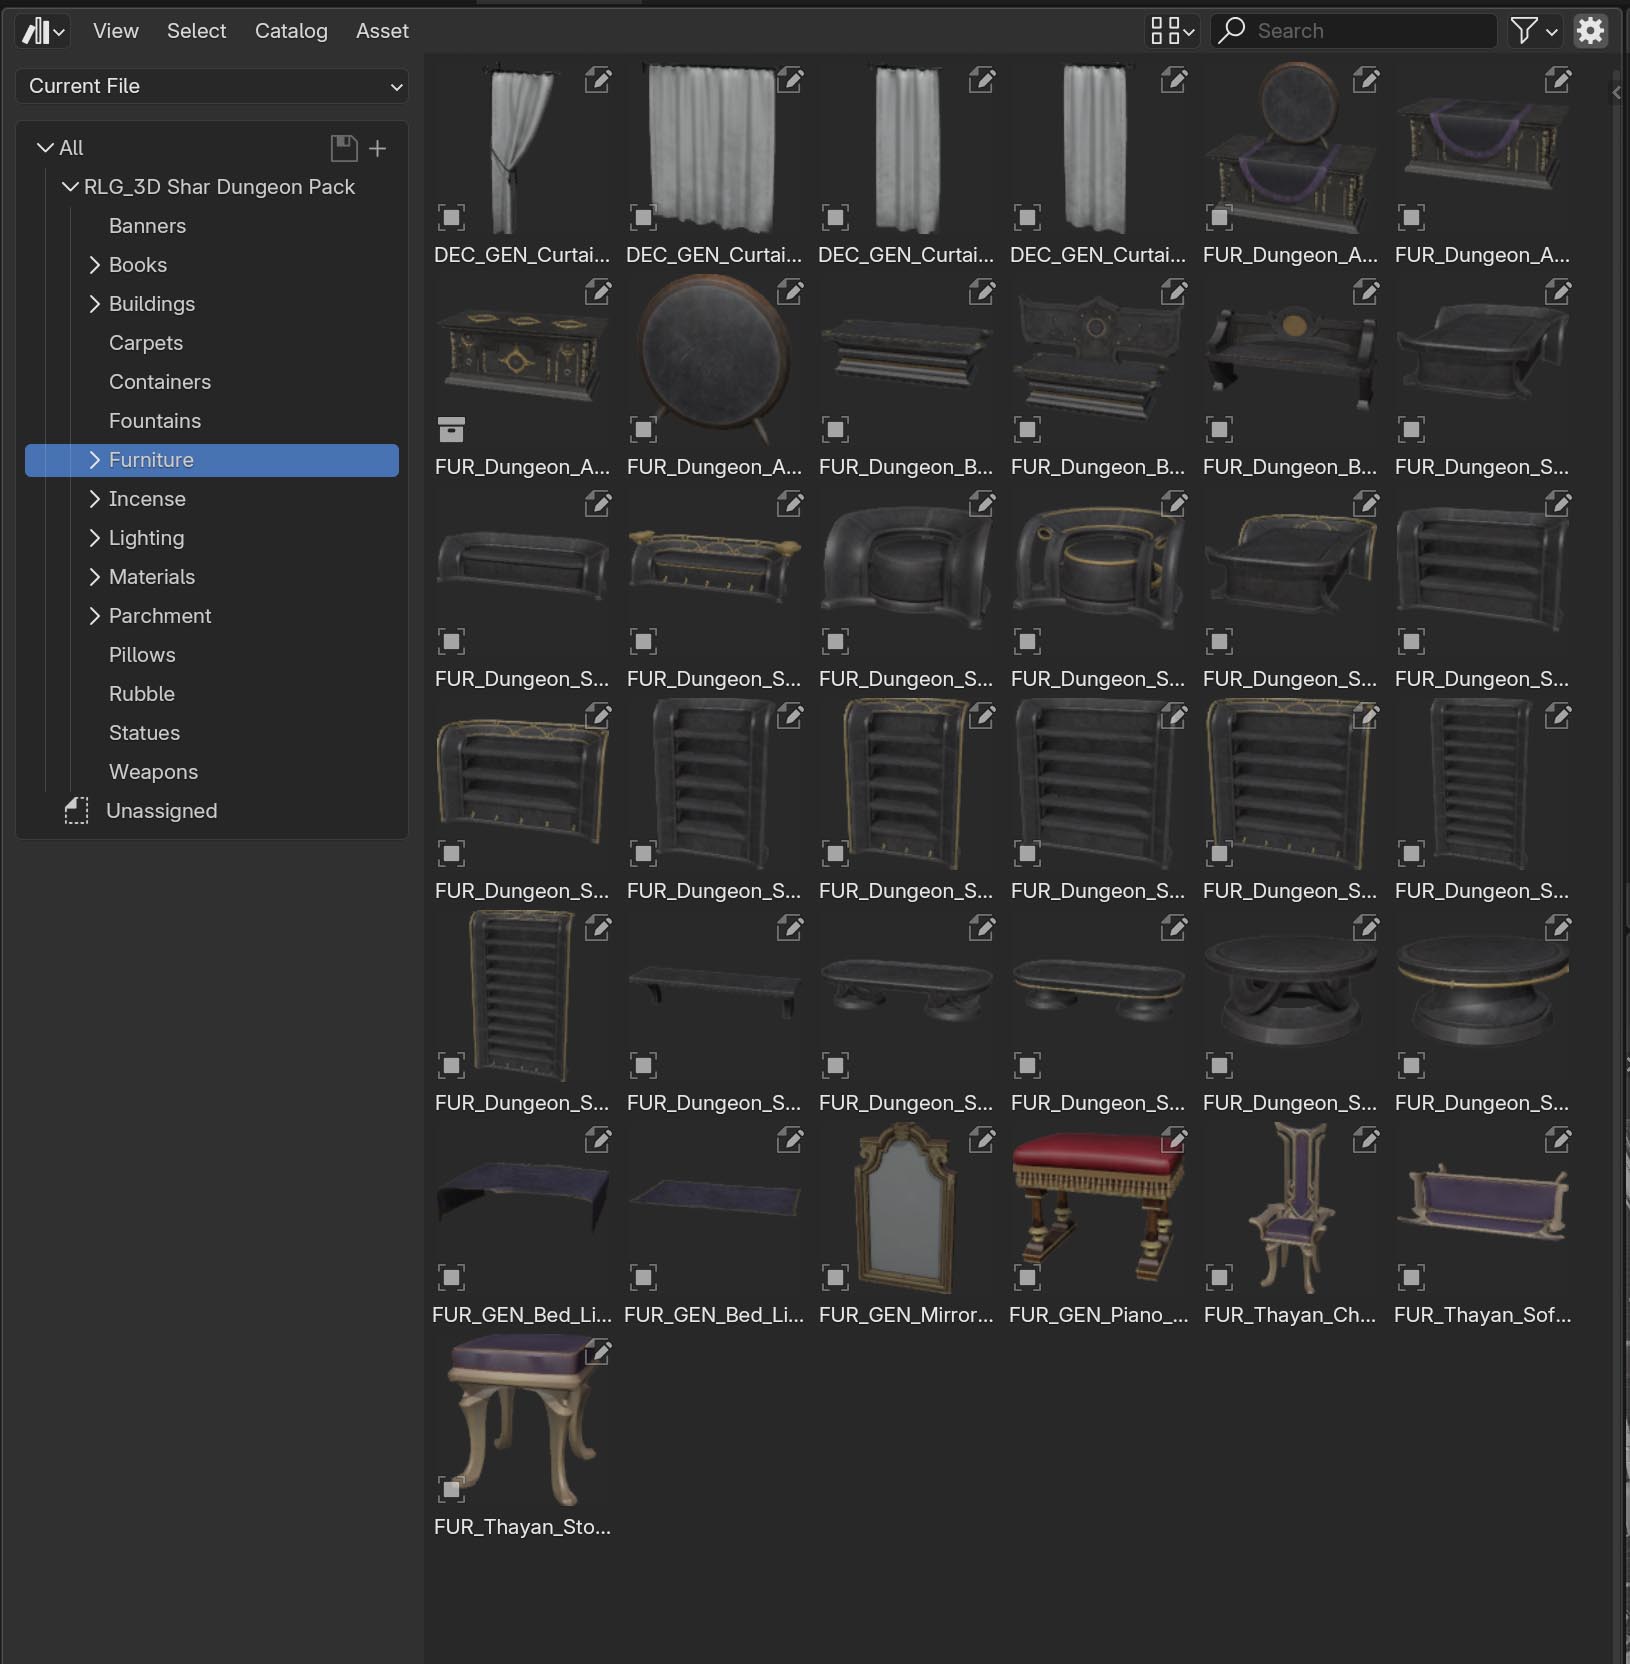This screenshot has height=1664, width=1630.
Task: Click the save catalog disk icon
Action: 344,148
